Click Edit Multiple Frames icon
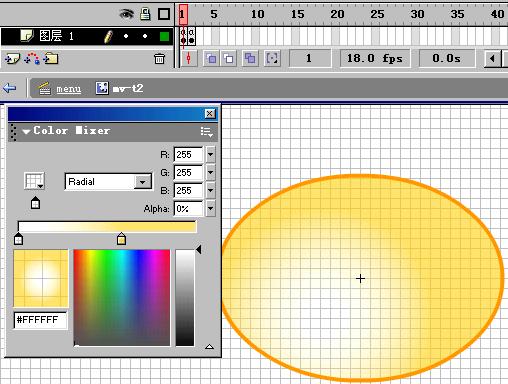The image size is (508, 384). click(x=250, y=59)
